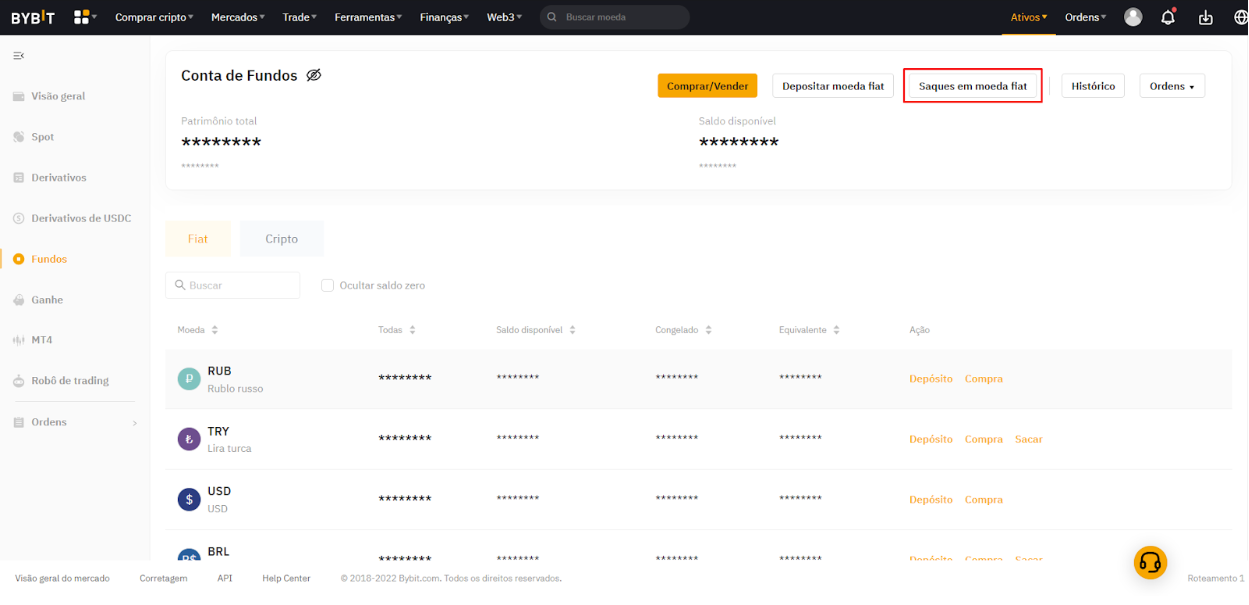Open Derivativos in the left sidebar

[59, 177]
